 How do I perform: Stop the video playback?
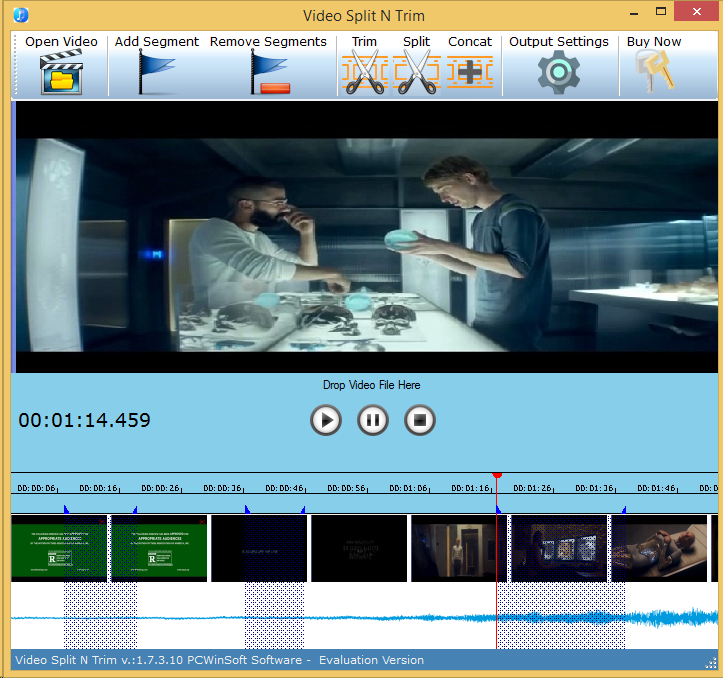click(x=420, y=420)
